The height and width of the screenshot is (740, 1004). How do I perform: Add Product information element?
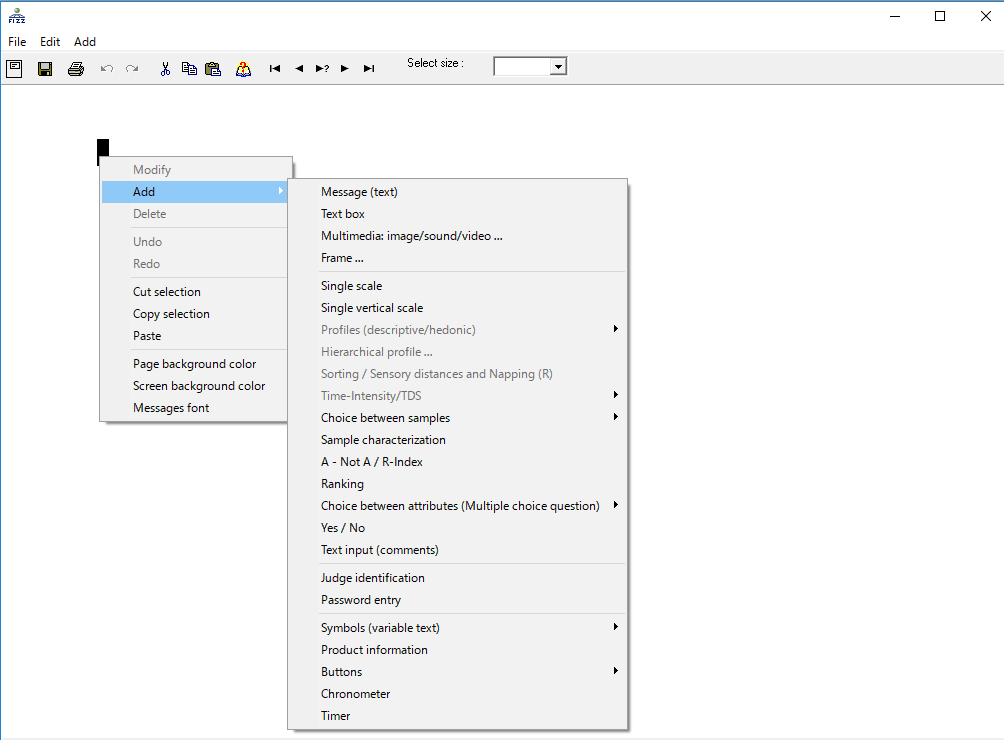tap(457, 650)
